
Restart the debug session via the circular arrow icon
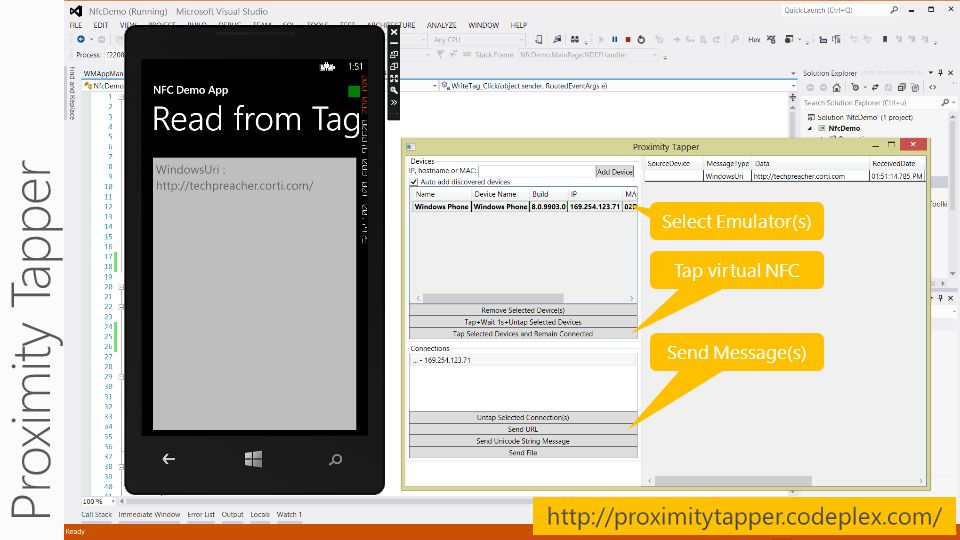641,40
